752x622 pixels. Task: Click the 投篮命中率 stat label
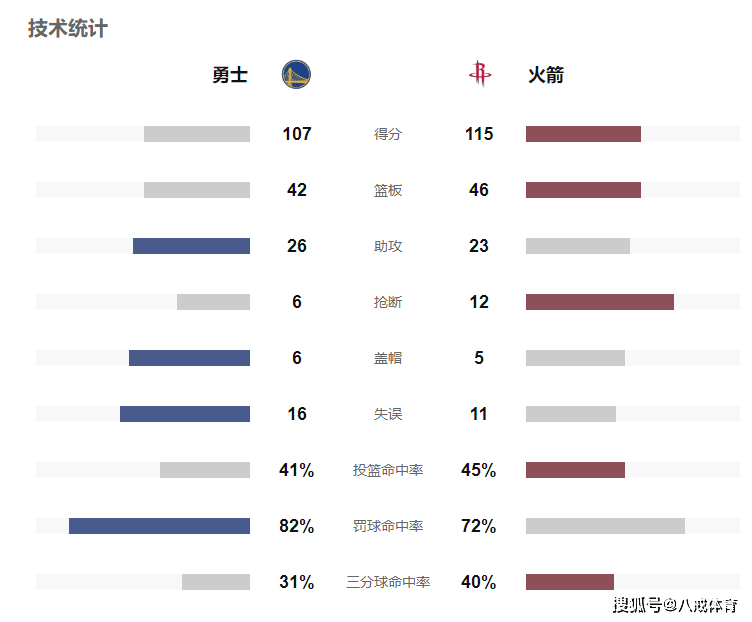[x=388, y=470]
